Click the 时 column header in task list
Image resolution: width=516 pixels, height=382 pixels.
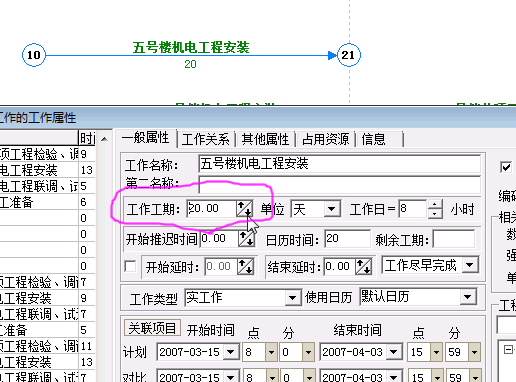click(x=87, y=138)
